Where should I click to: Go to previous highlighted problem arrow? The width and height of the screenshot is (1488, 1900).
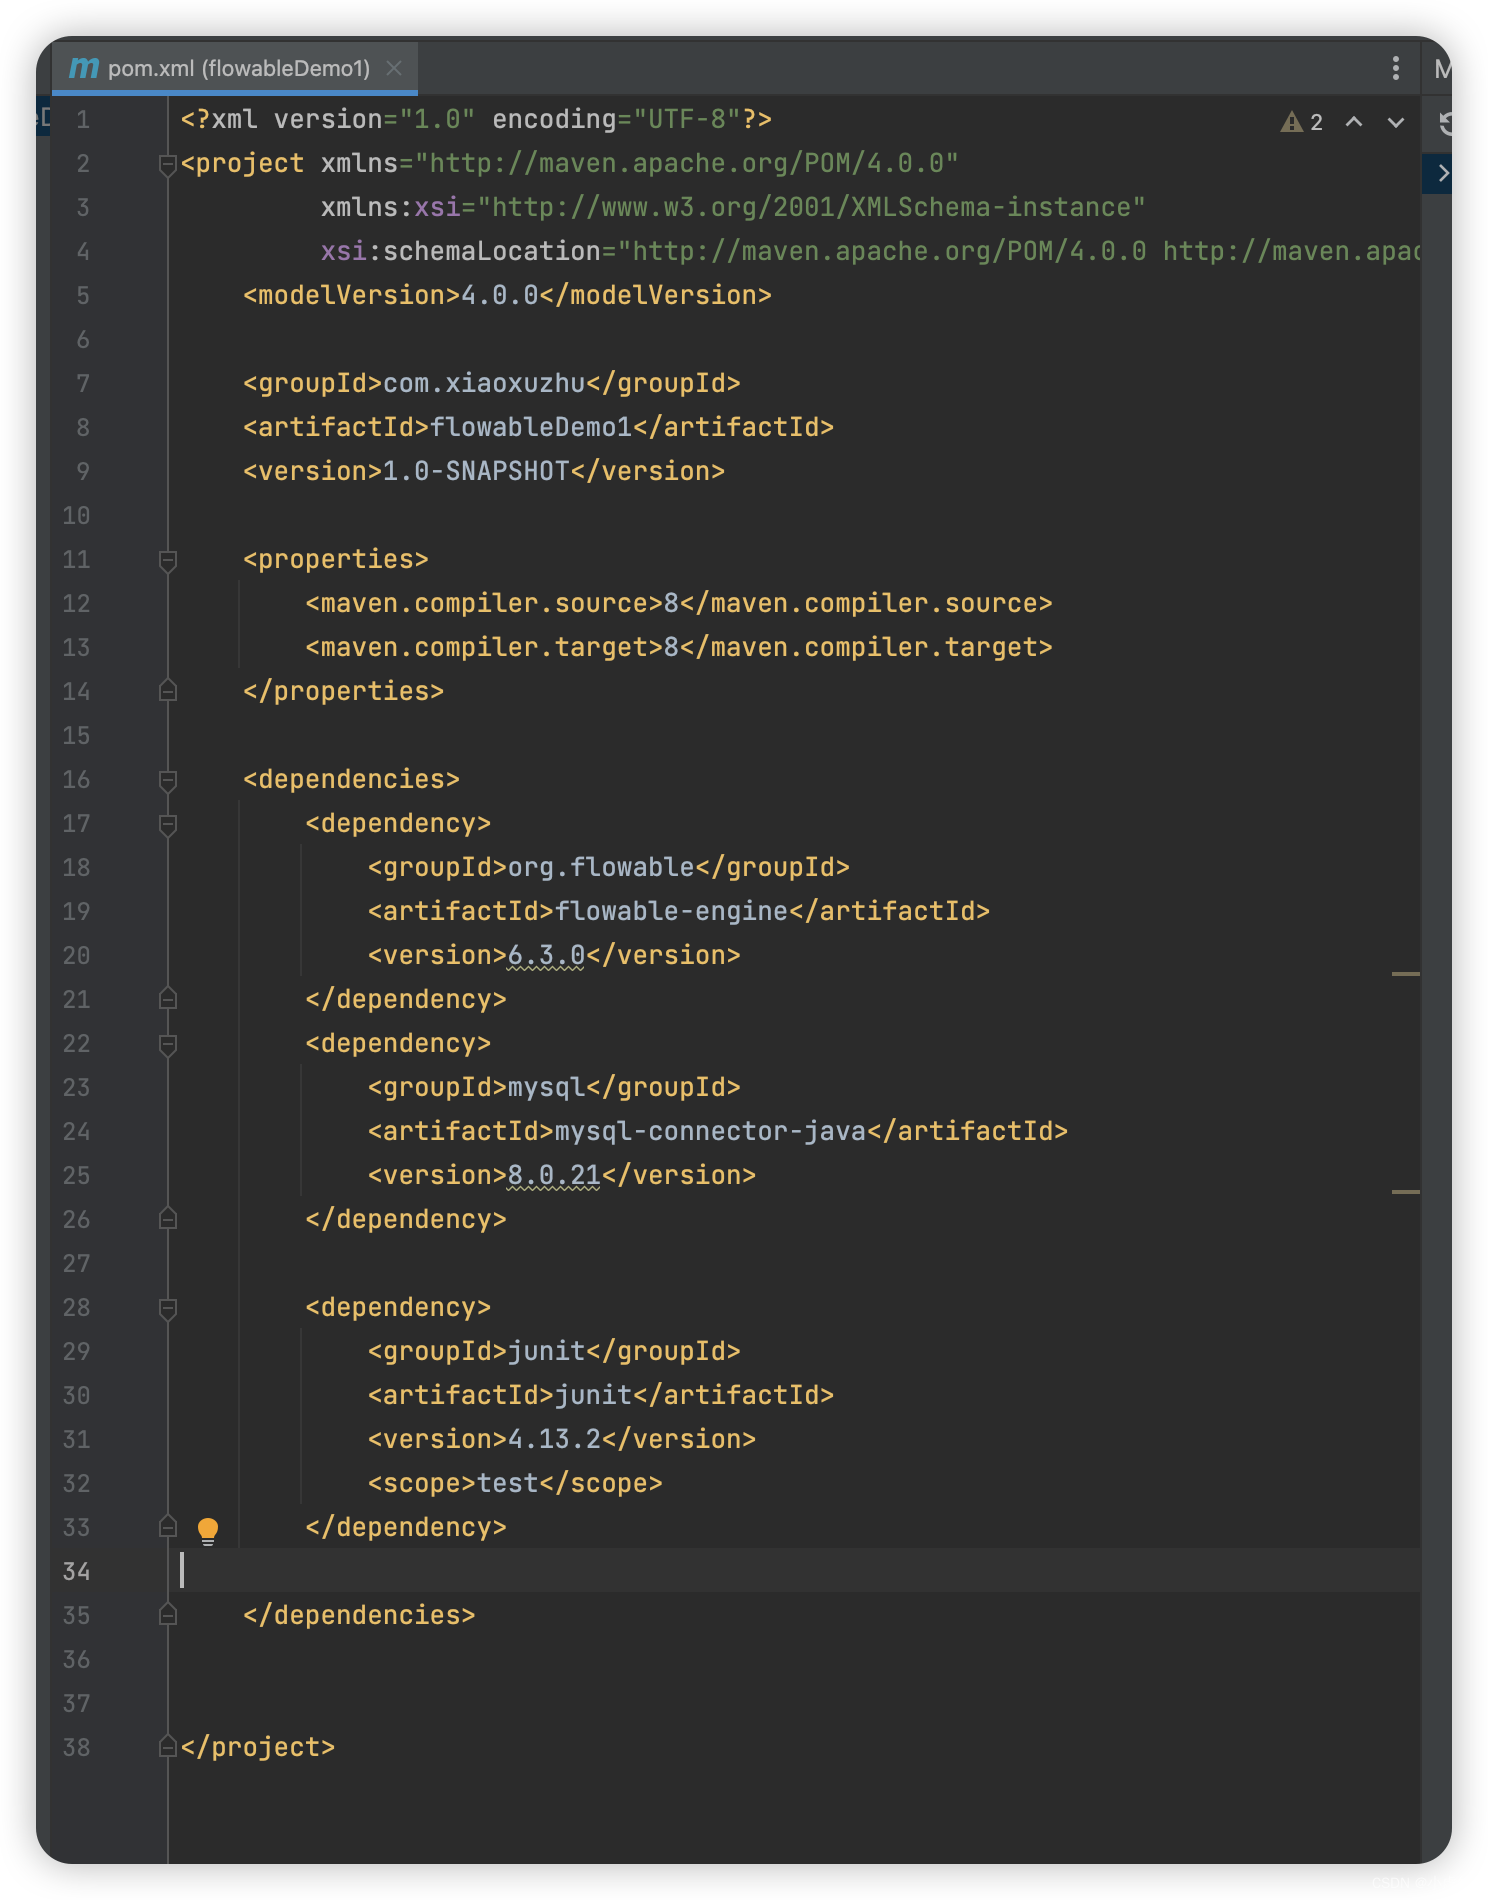(x=1354, y=122)
